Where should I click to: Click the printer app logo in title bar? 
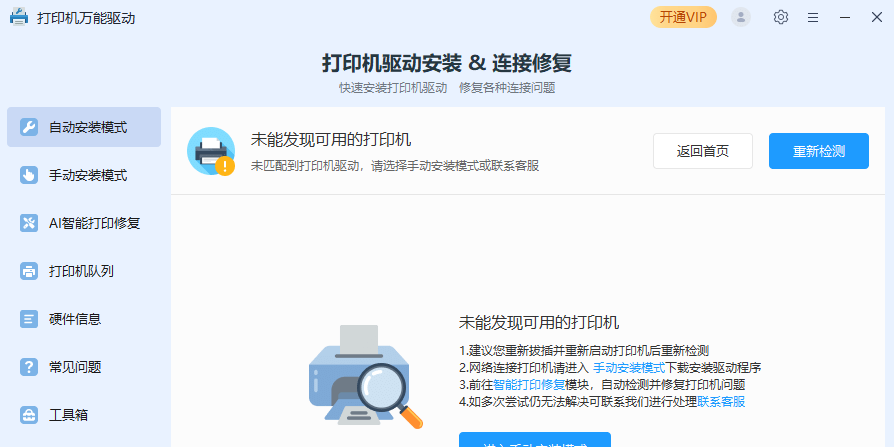tap(19, 17)
